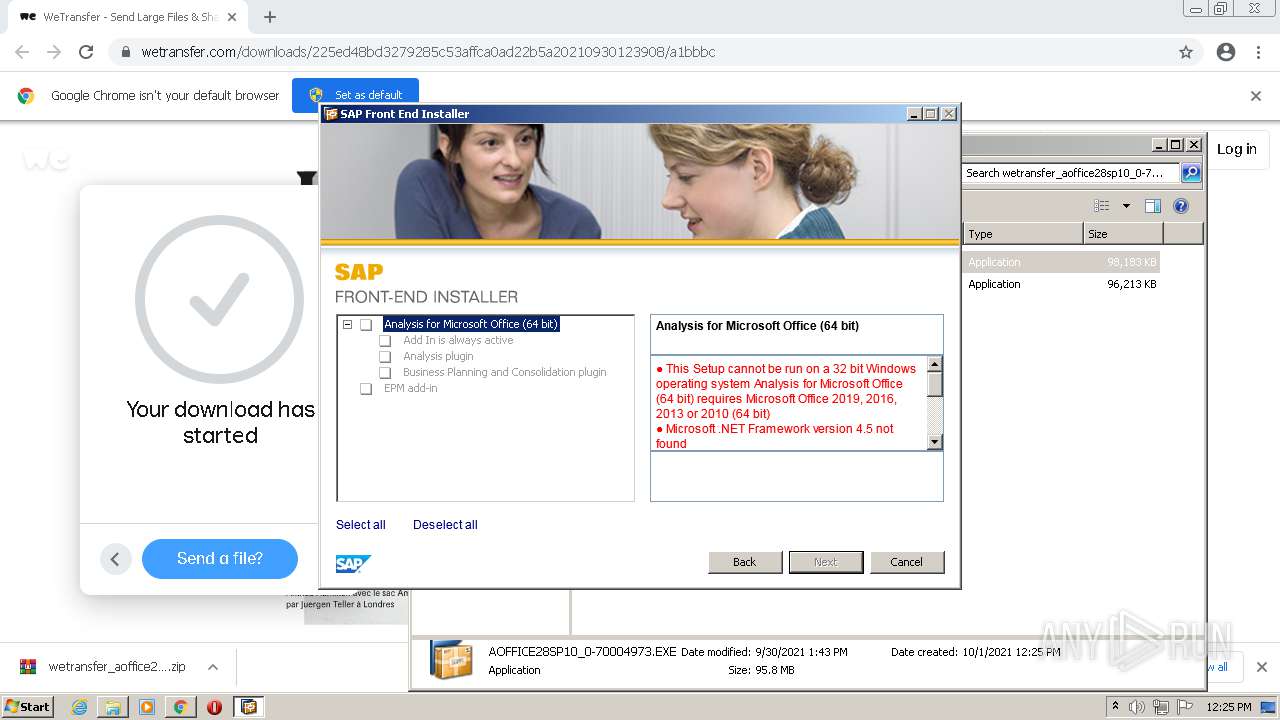Reload the WeTransfer page
Image resolution: width=1280 pixels, height=720 pixels.
pyautogui.click(x=86, y=52)
